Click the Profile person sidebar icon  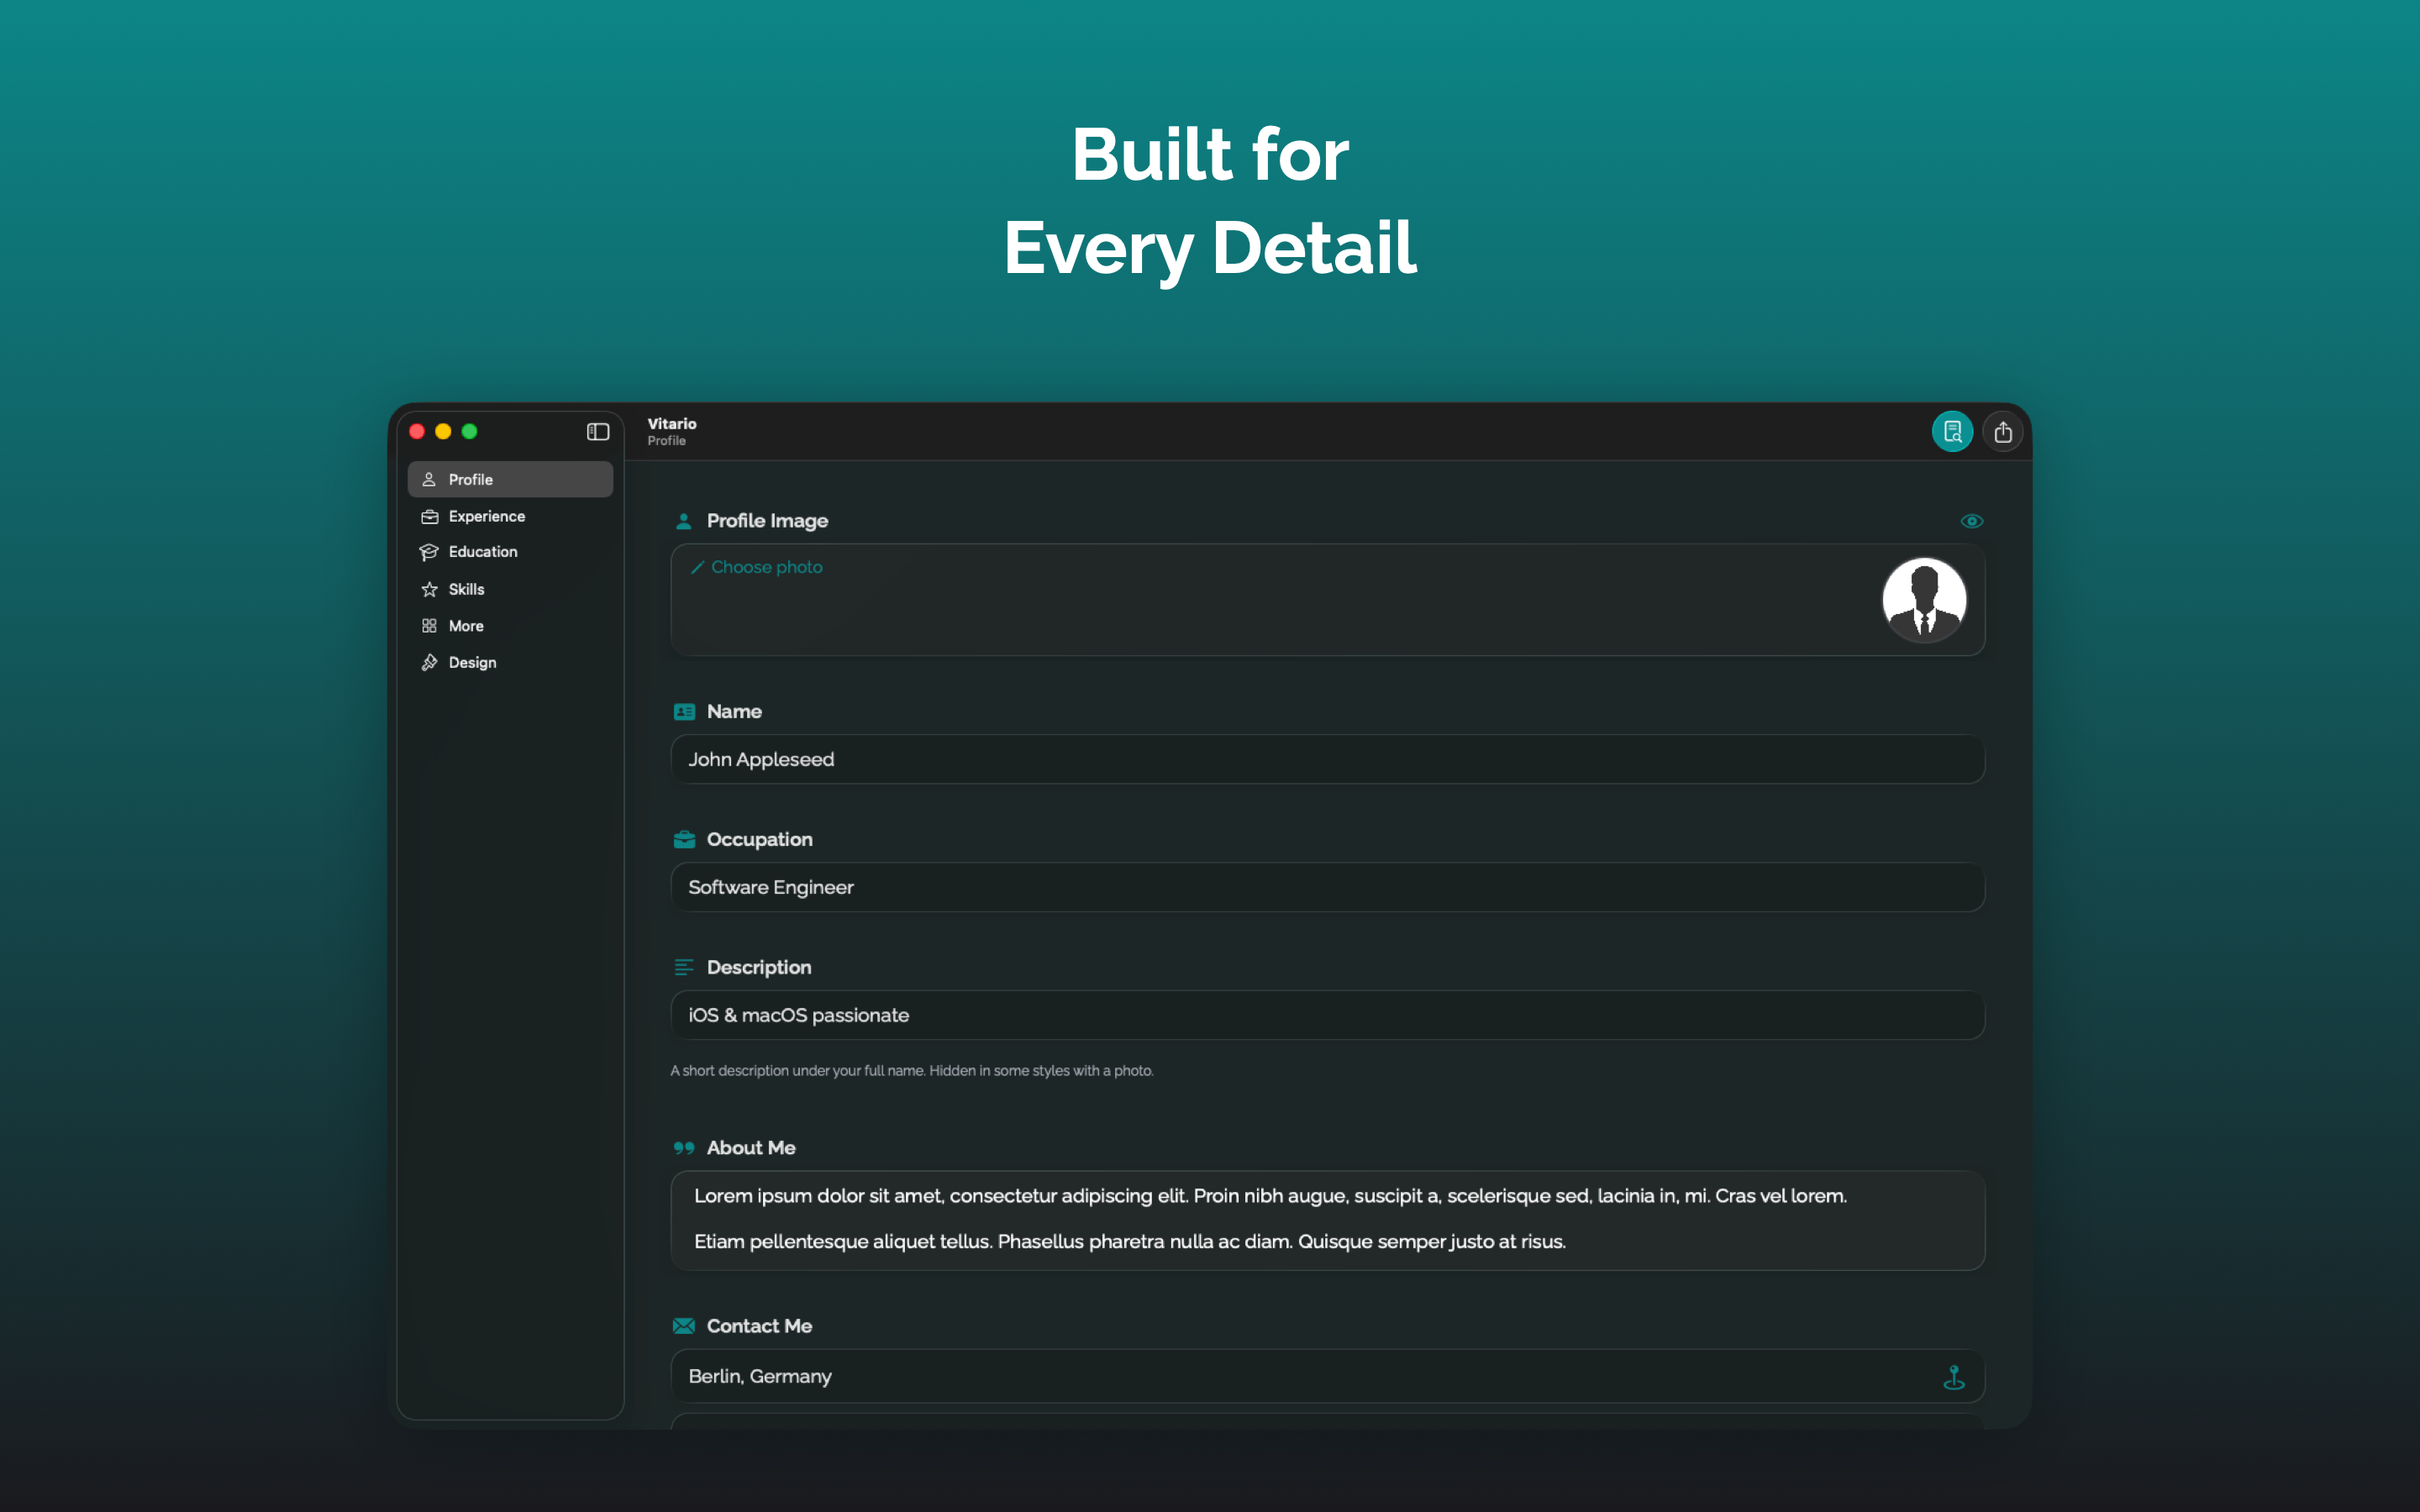(x=429, y=479)
